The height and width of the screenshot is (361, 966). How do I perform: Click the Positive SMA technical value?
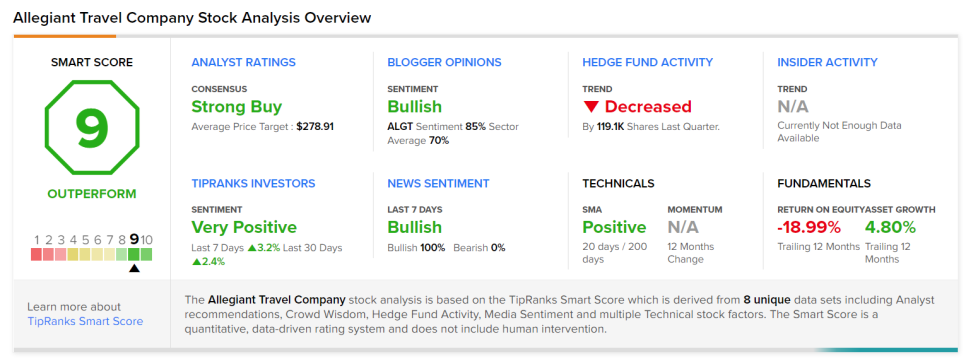[x=615, y=228]
